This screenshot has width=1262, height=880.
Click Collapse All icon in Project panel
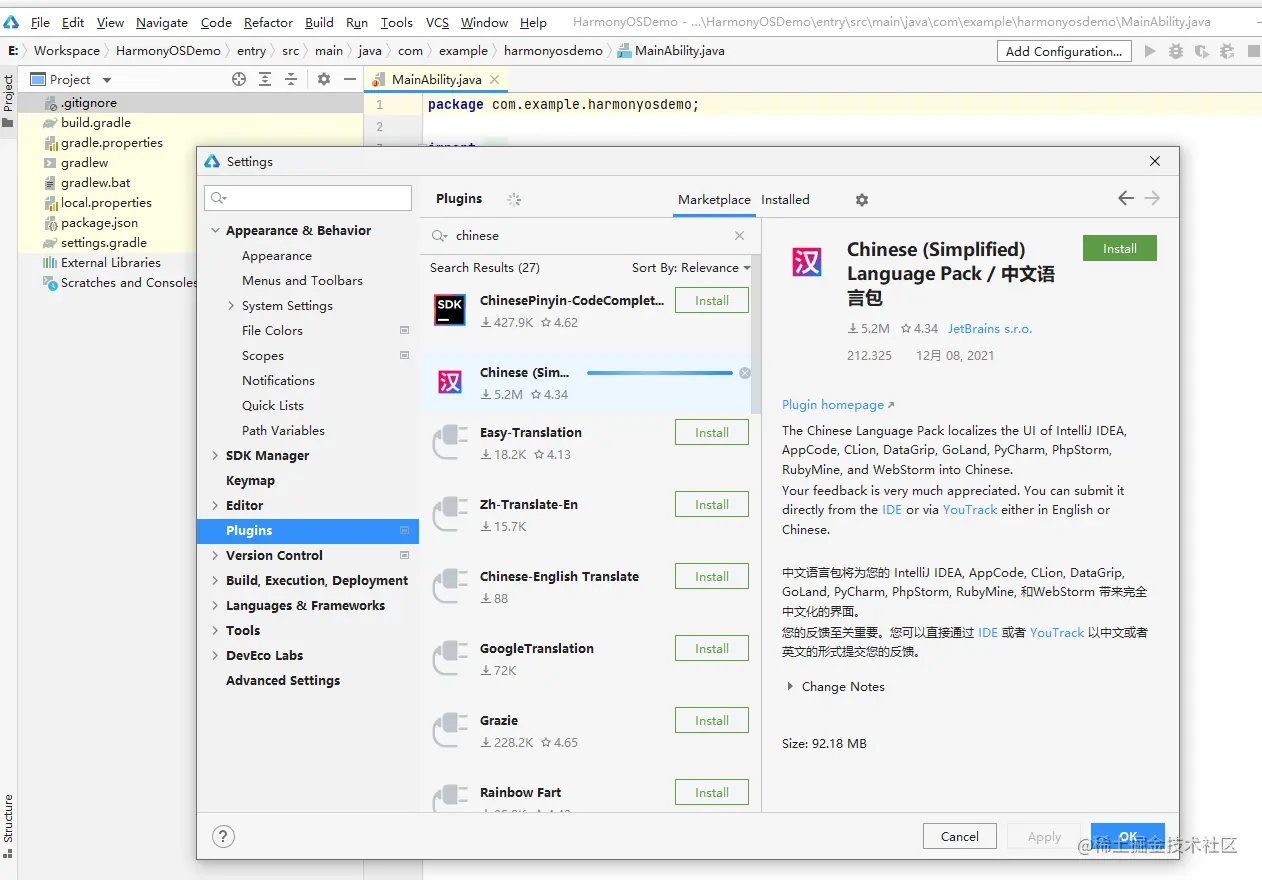291,79
